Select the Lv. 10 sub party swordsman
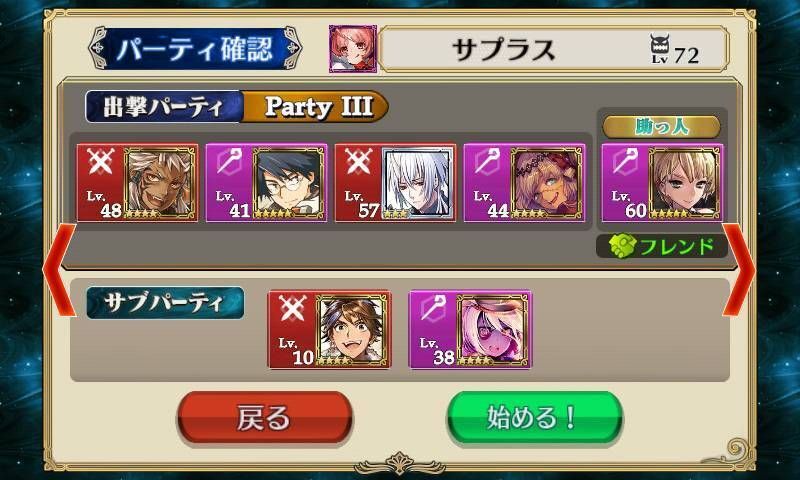The height and width of the screenshot is (480, 800). pyautogui.click(x=330, y=330)
